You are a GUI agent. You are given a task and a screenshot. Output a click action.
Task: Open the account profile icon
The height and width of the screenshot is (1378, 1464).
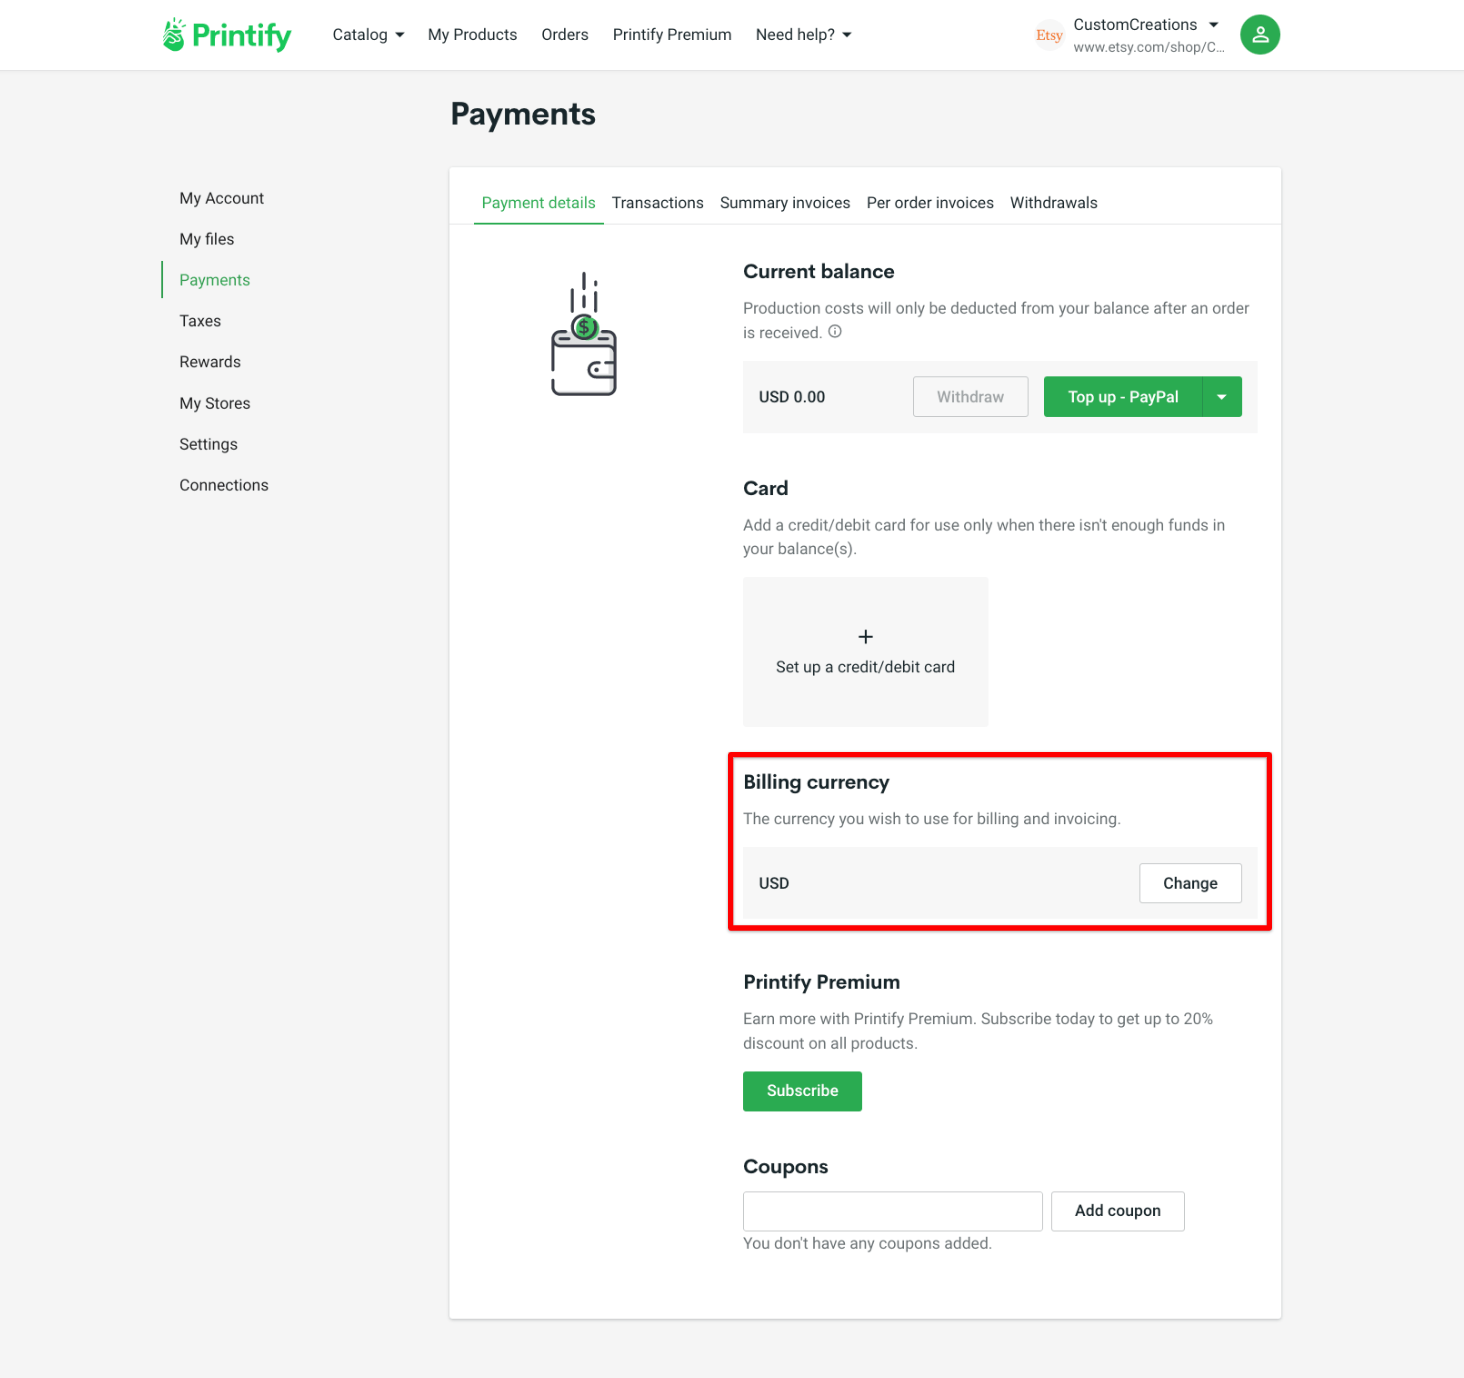click(1259, 34)
